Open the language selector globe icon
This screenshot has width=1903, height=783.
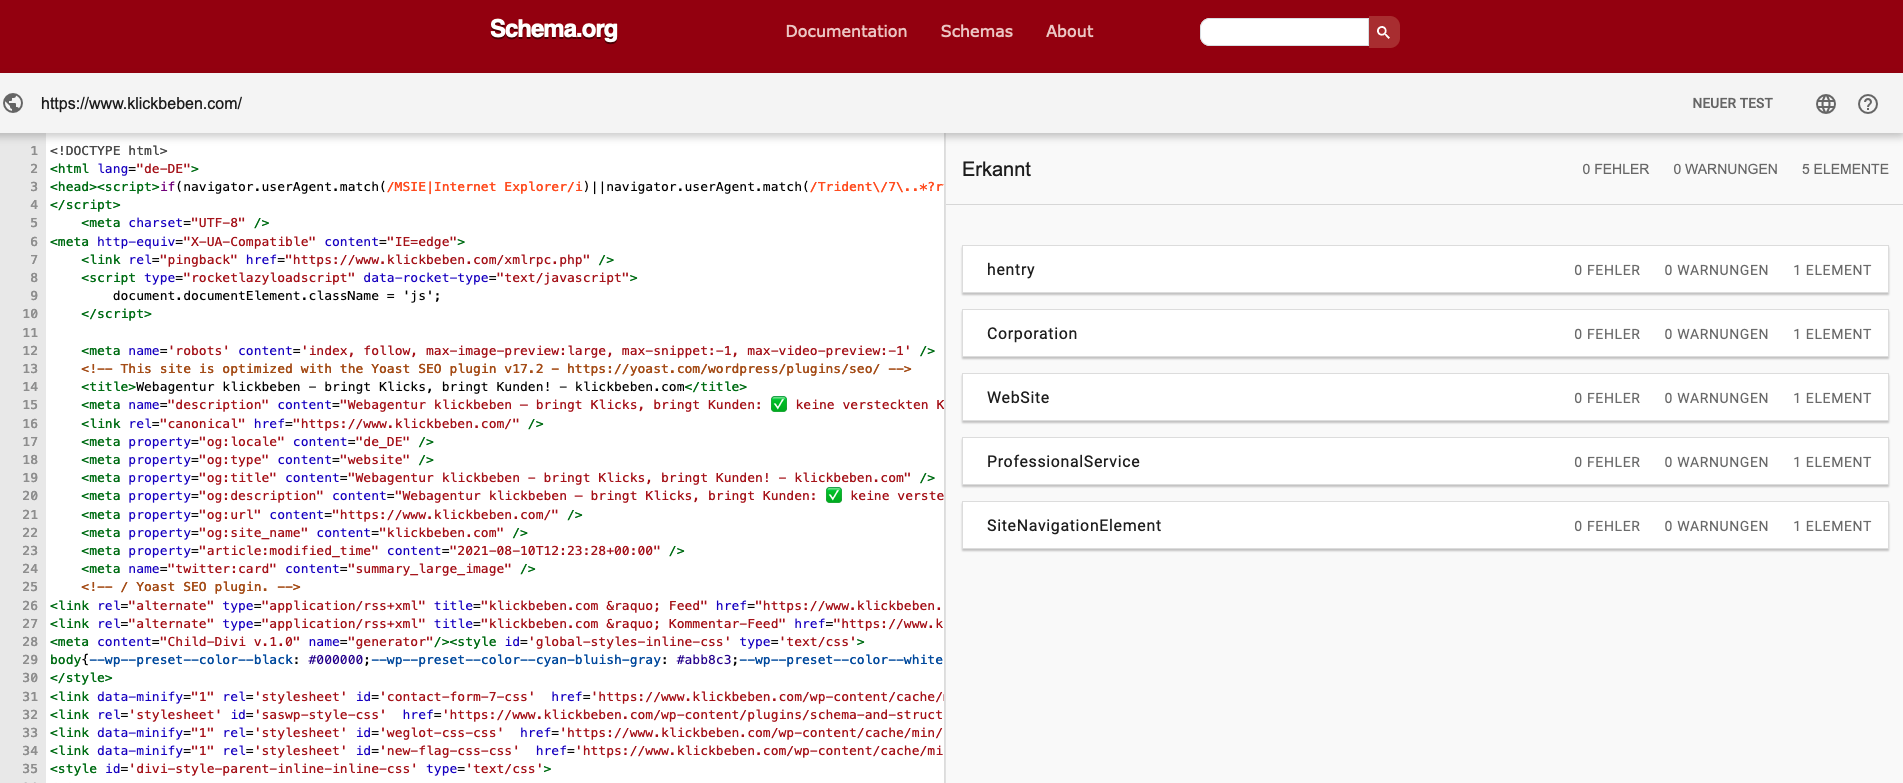pyautogui.click(x=1826, y=104)
